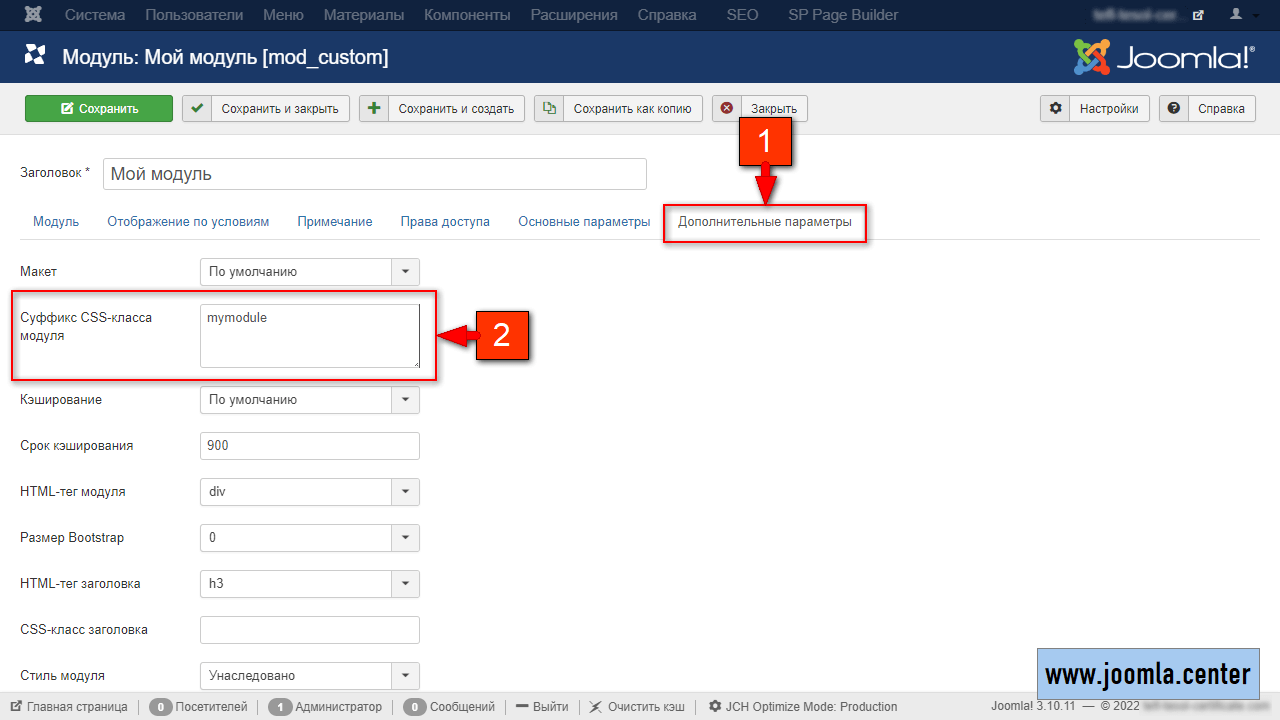The width and height of the screenshot is (1280, 720).
Task: Click the module title input field
Action: click(375, 174)
